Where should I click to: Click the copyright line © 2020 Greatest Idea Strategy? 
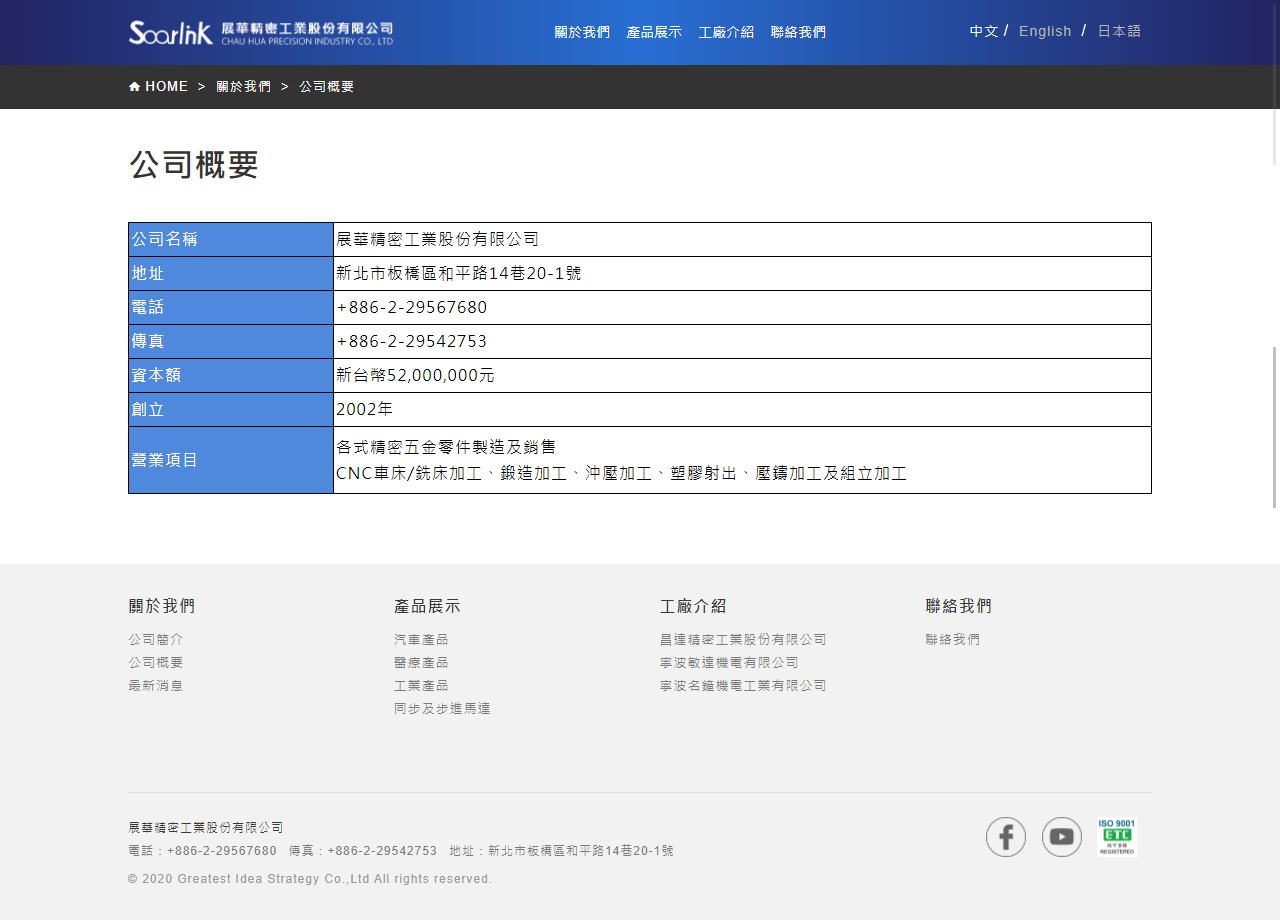(x=310, y=879)
